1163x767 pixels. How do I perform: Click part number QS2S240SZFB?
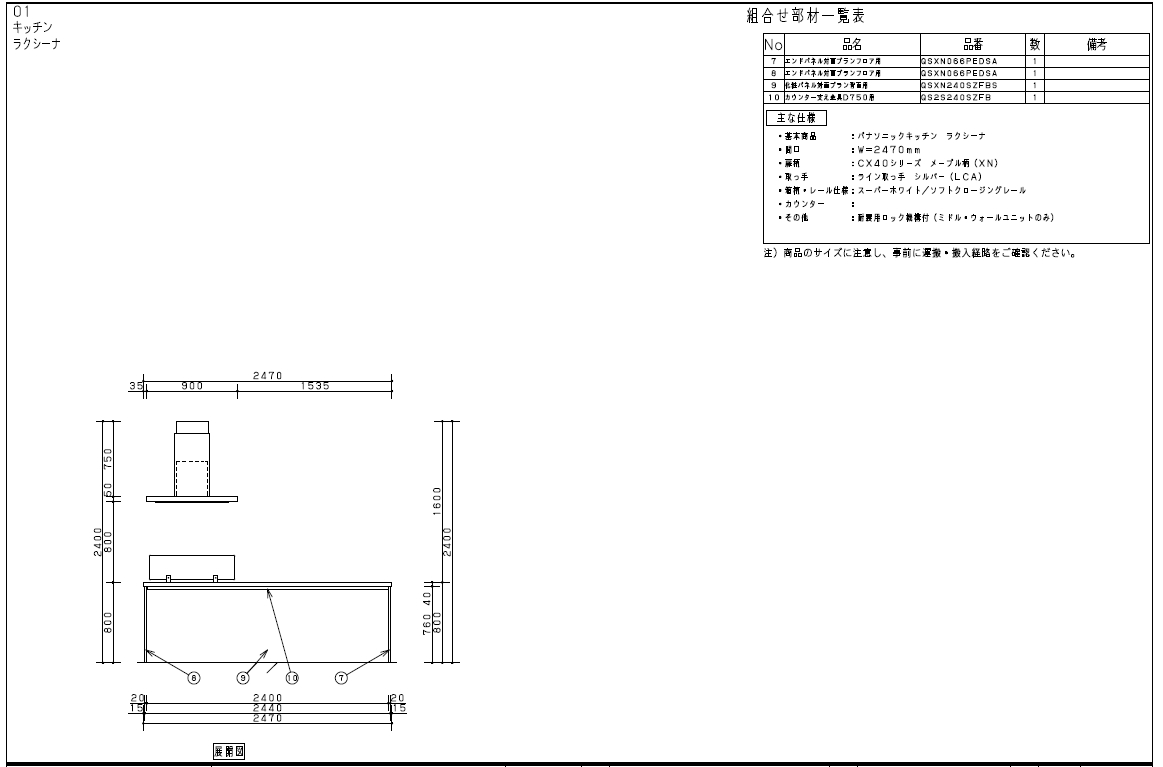coord(956,97)
